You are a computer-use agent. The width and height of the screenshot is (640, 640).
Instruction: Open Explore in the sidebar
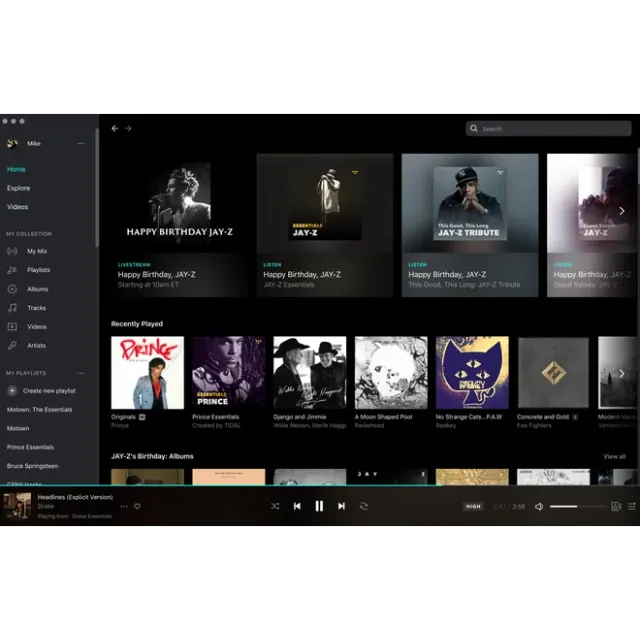click(x=18, y=188)
